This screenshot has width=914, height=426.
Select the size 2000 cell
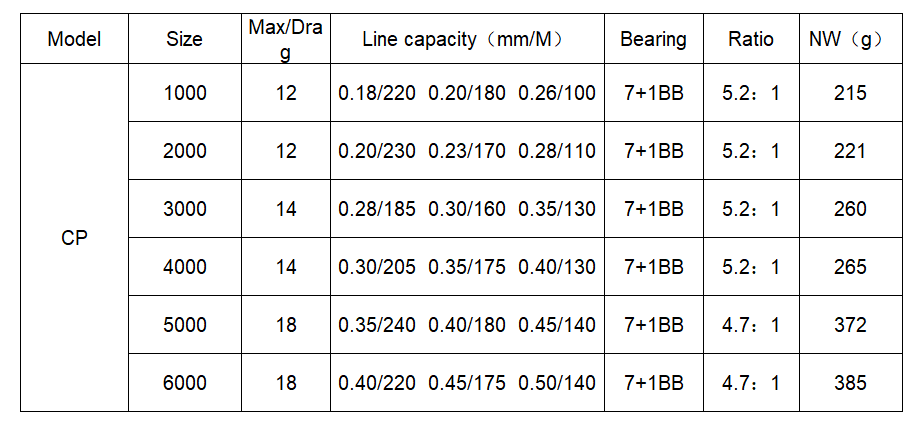[184, 151]
